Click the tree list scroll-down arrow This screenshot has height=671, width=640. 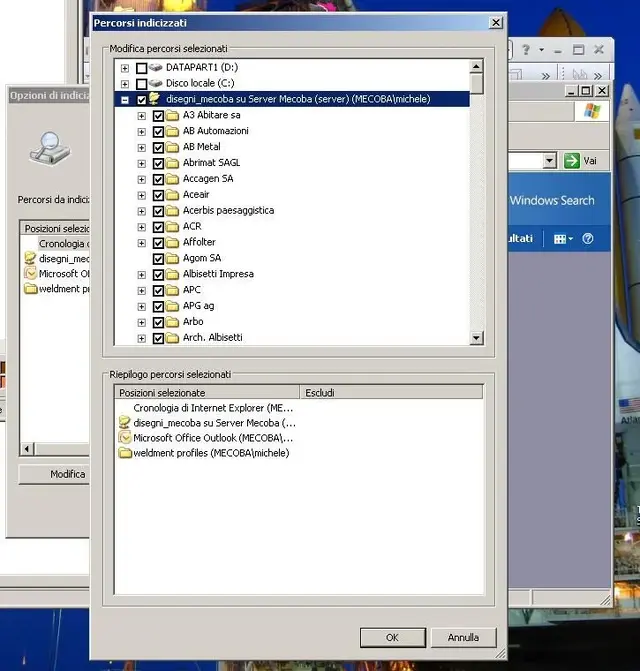(476, 338)
